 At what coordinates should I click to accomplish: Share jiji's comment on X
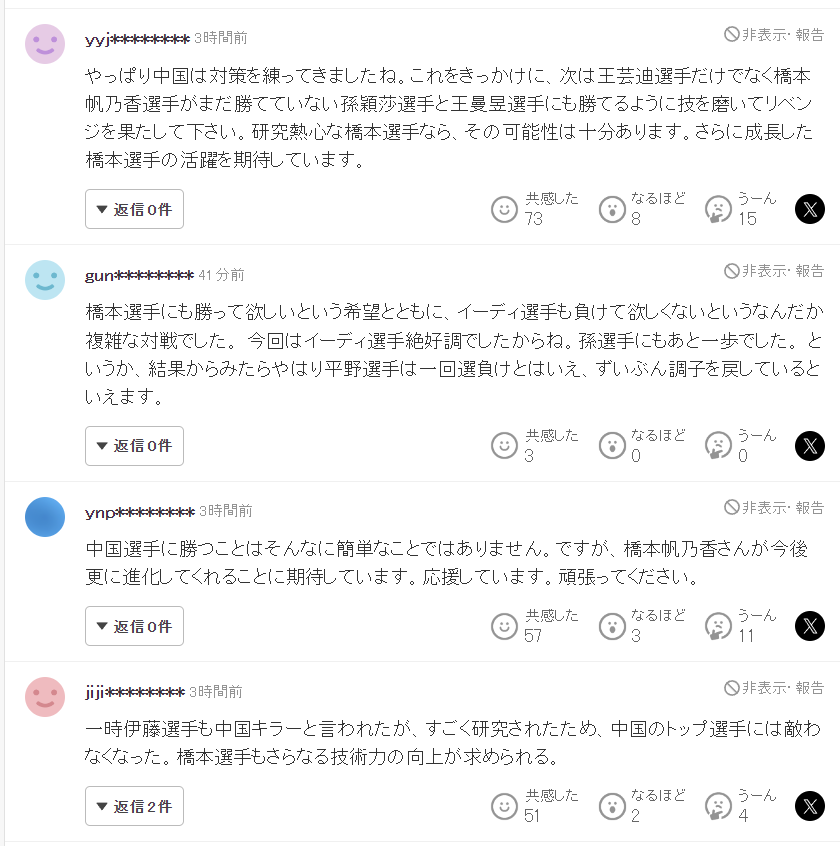[810, 806]
